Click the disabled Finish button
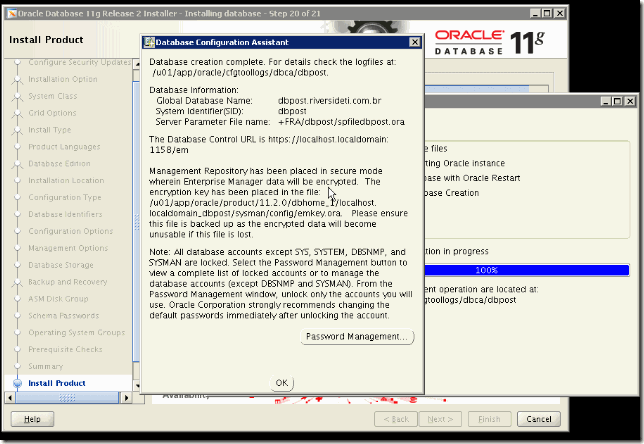The width and height of the screenshot is (644, 444). pos(490,419)
